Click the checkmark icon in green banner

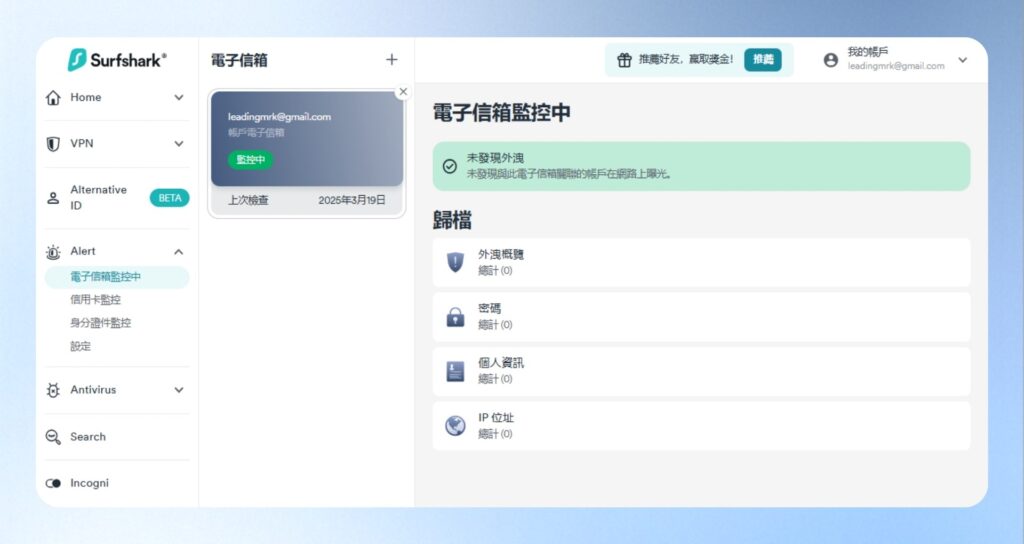[x=450, y=166]
